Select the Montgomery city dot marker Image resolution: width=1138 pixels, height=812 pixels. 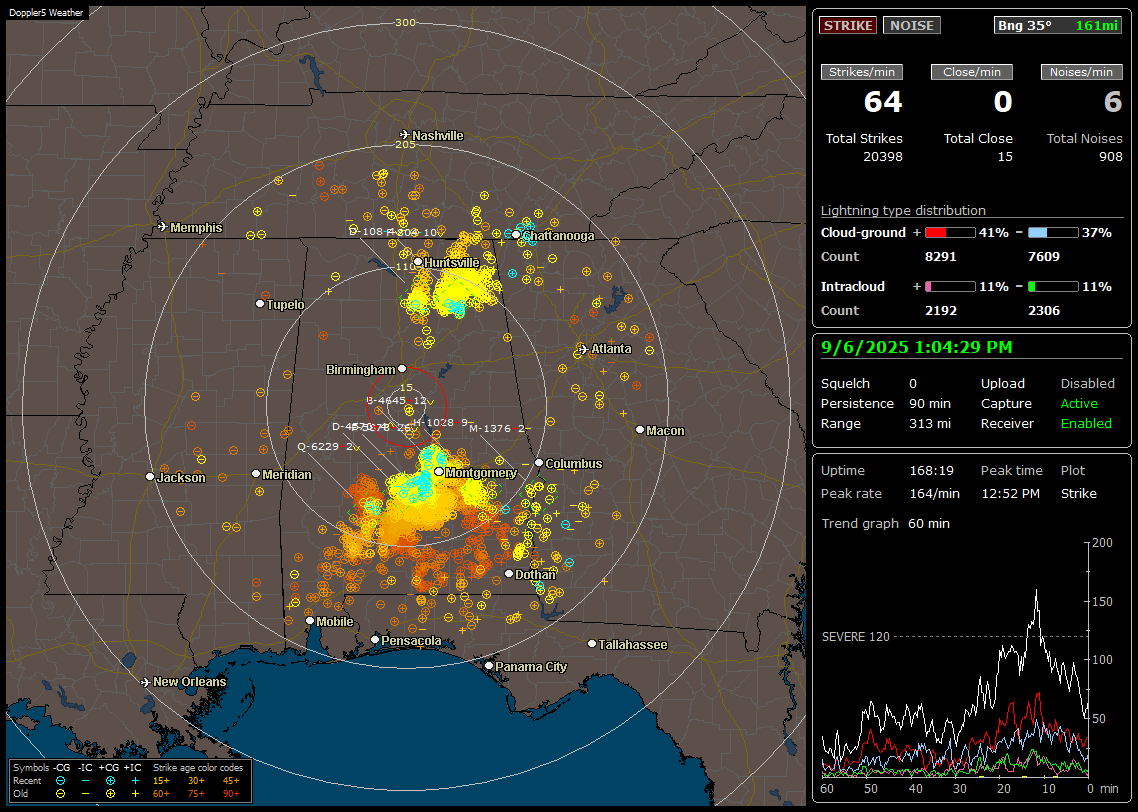coord(439,472)
